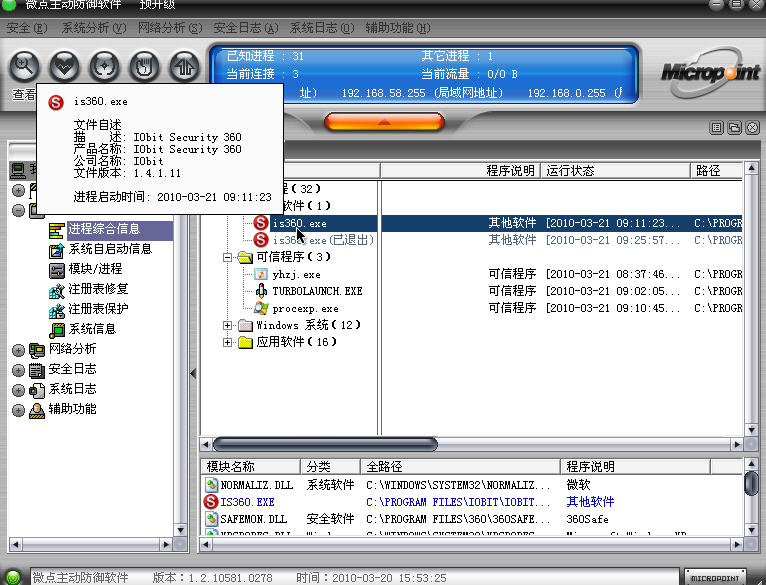Open the 安全日志 menu
Viewport: 766px width, 585px height.
tap(246, 28)
